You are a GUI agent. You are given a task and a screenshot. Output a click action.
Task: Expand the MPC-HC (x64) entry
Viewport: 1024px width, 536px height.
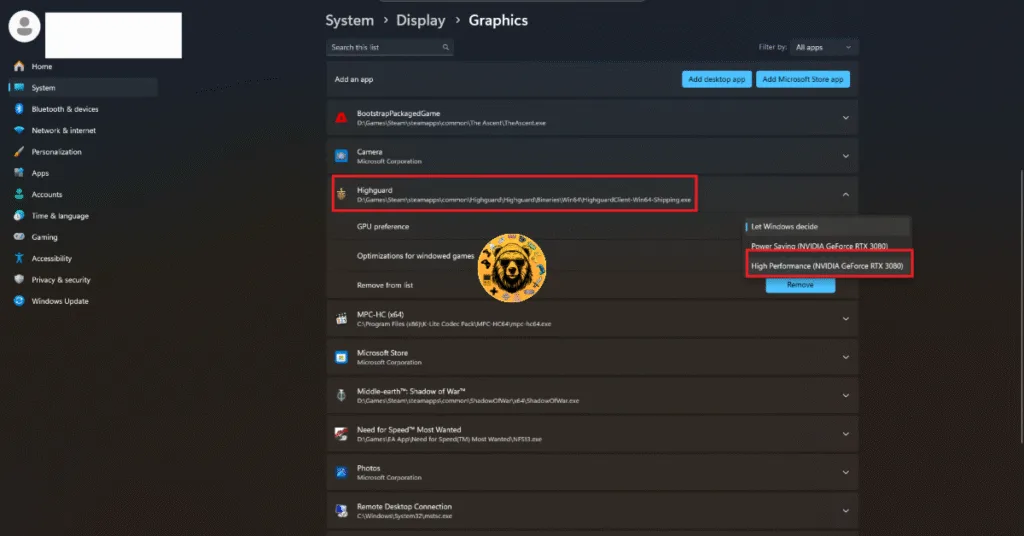[845, 319]
